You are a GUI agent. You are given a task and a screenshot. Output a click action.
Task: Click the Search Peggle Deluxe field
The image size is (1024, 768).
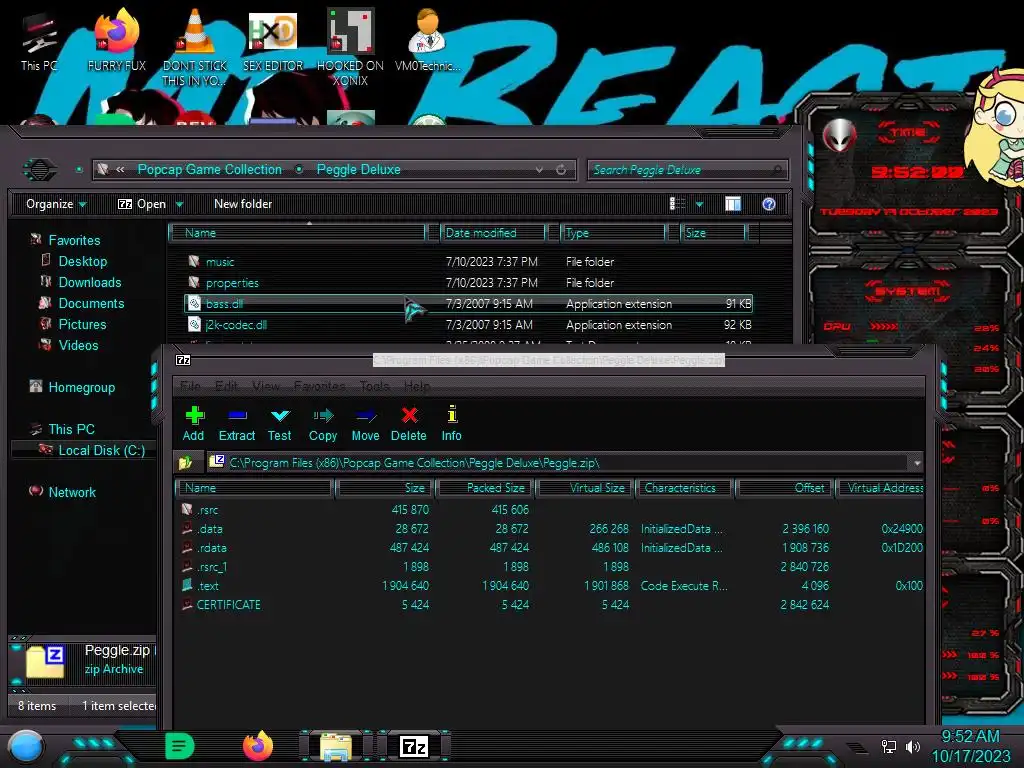(x=687, y=170)
